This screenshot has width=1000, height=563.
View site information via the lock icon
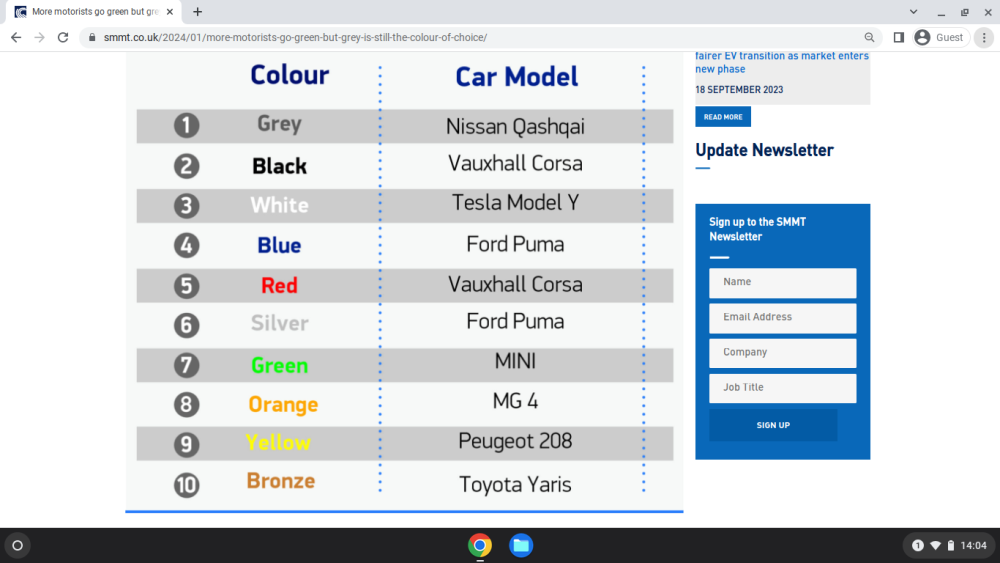click(x=92, y=38)
